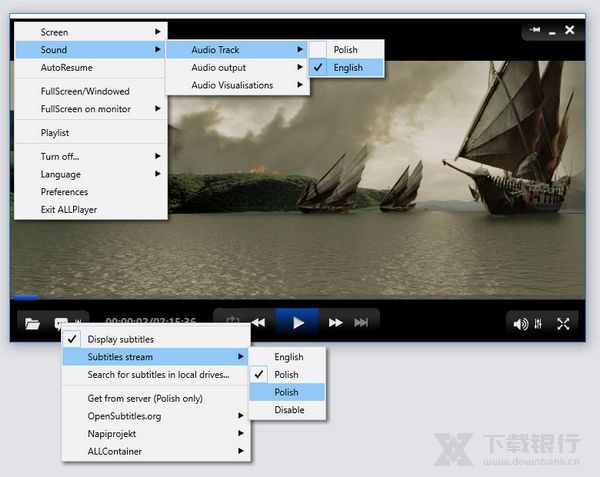Mute audio with the speaker icon
600x477 pixels.
point(520,323)
